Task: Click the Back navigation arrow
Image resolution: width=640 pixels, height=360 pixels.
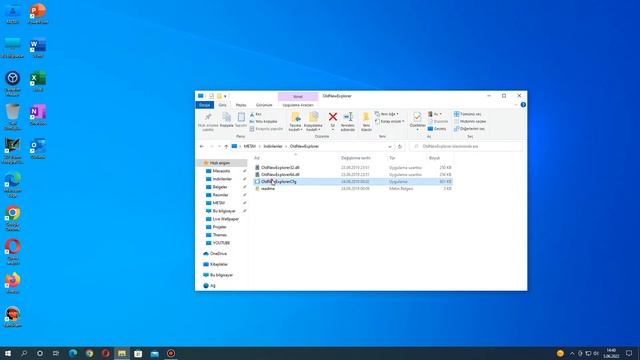Action: [202, 146]
